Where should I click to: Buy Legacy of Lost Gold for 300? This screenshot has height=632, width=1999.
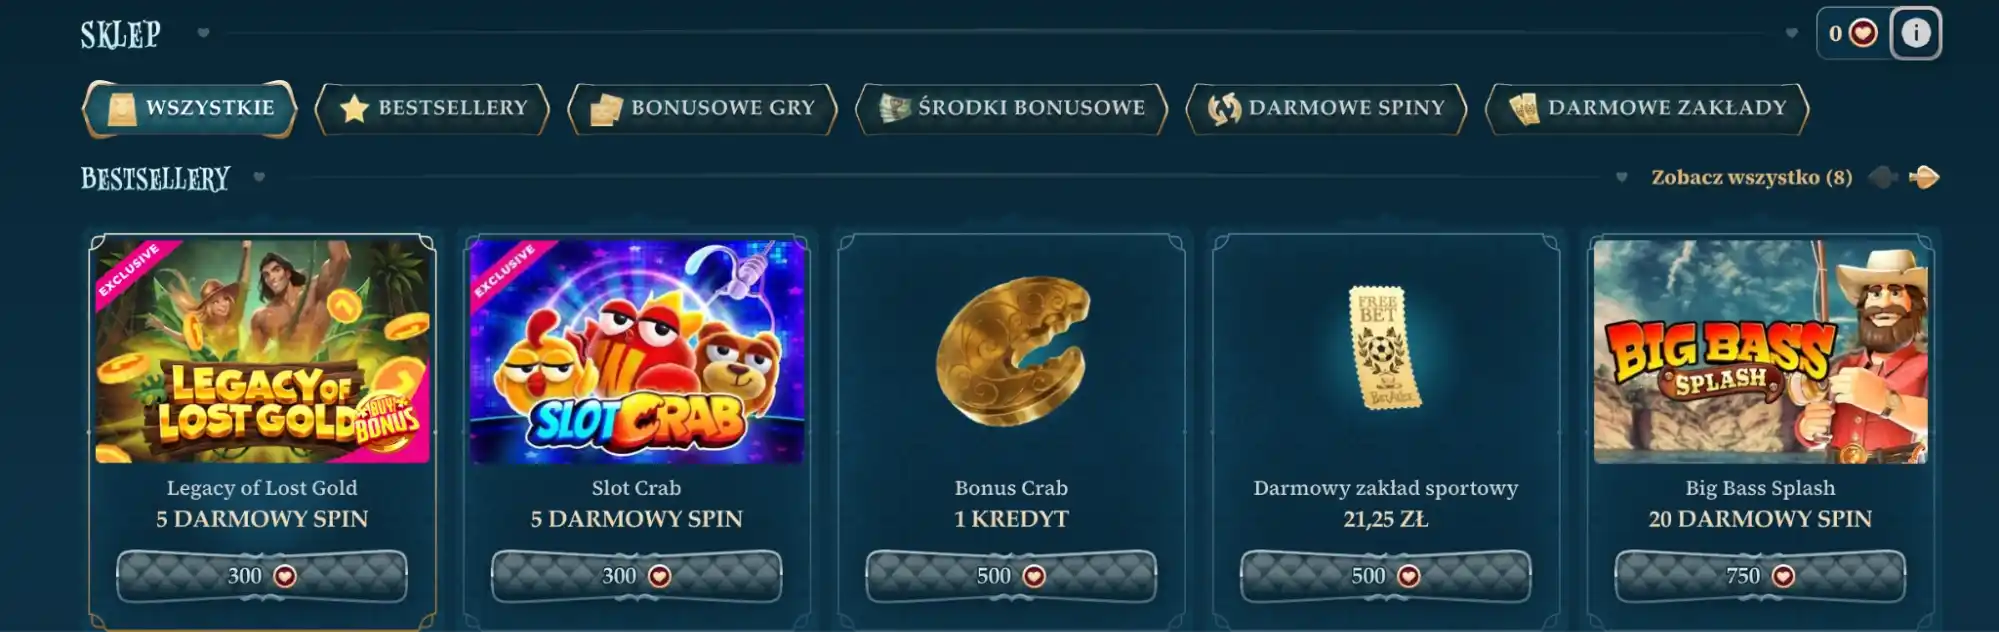point(262,576)
